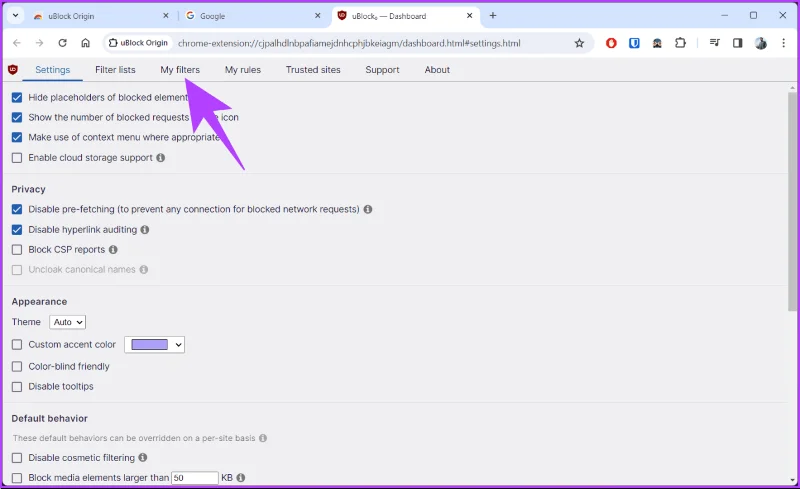Show info for Block CSP reports

(x=113, y=250)
